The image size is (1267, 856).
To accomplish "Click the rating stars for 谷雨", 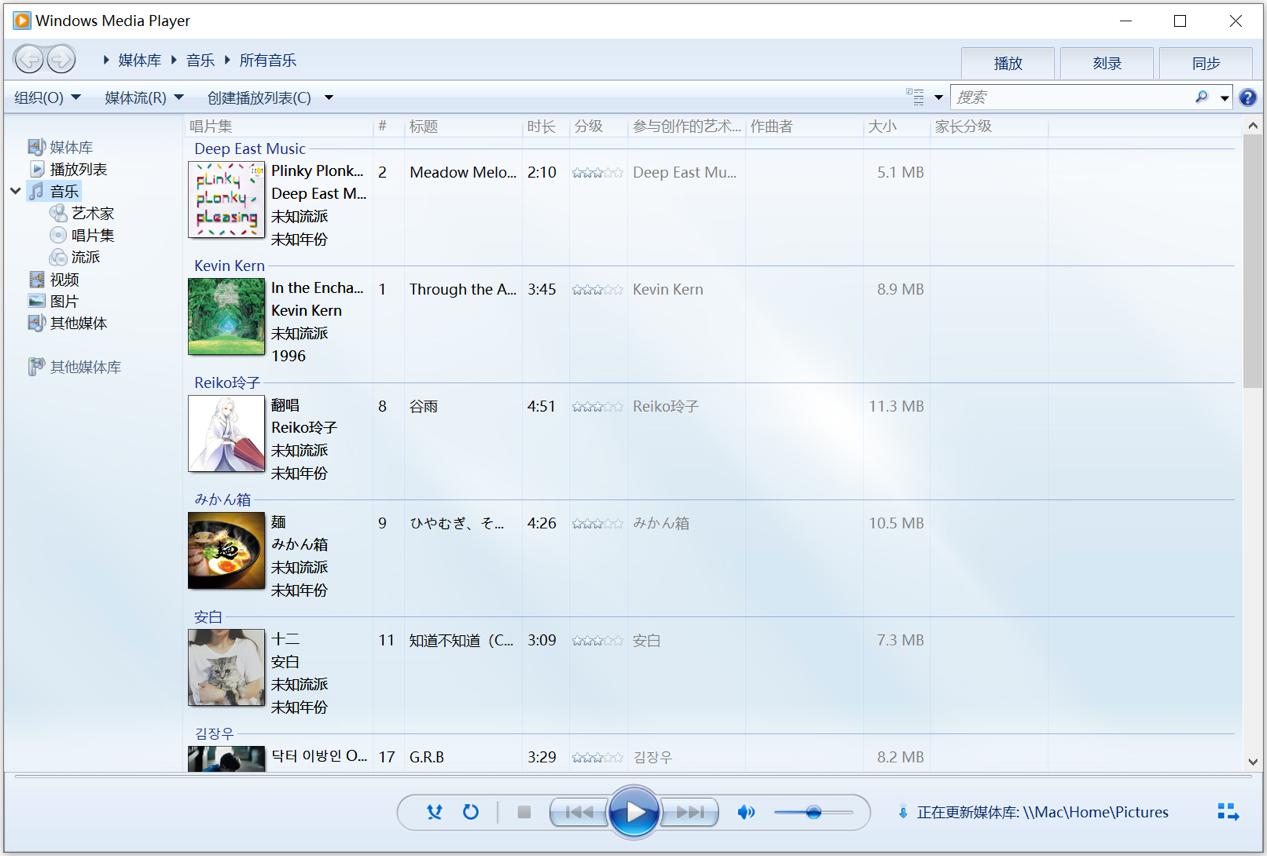I will [x=597, y=407].
